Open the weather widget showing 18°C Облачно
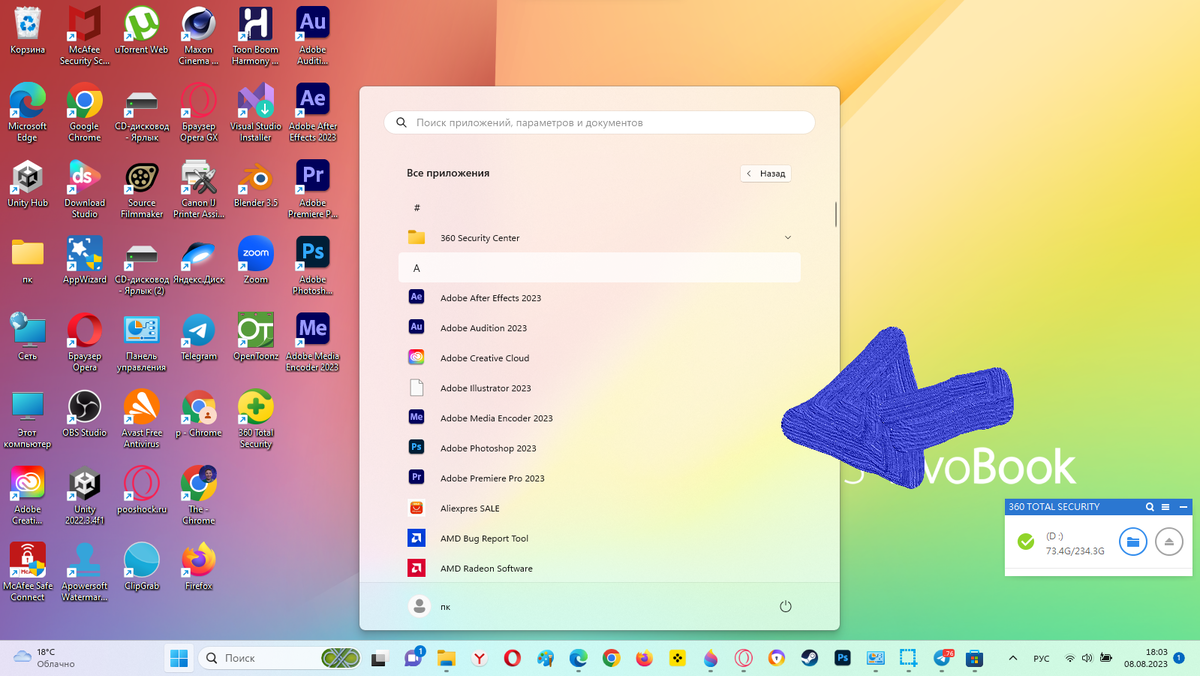1200x676 pixels. tap(45, 658)
